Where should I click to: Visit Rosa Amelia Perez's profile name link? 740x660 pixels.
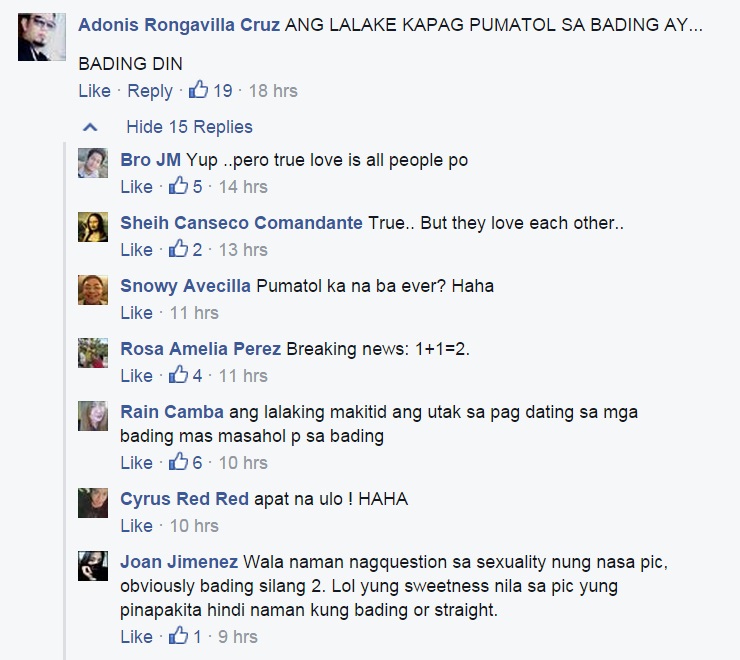[x=201, y=349]
